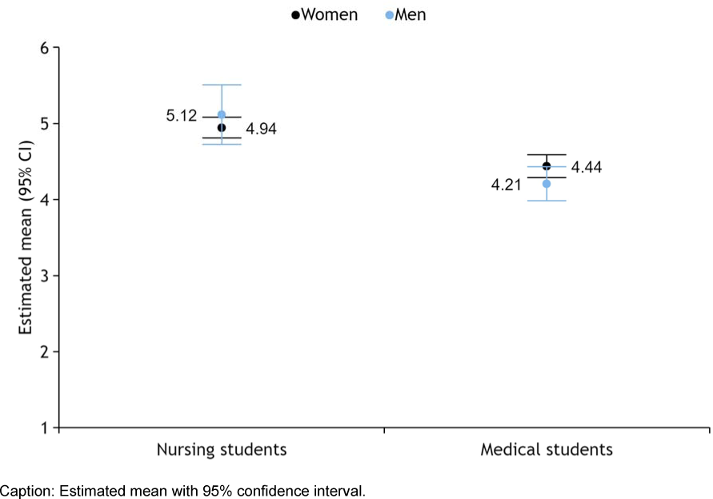Click the 4.44 data label

588,167
